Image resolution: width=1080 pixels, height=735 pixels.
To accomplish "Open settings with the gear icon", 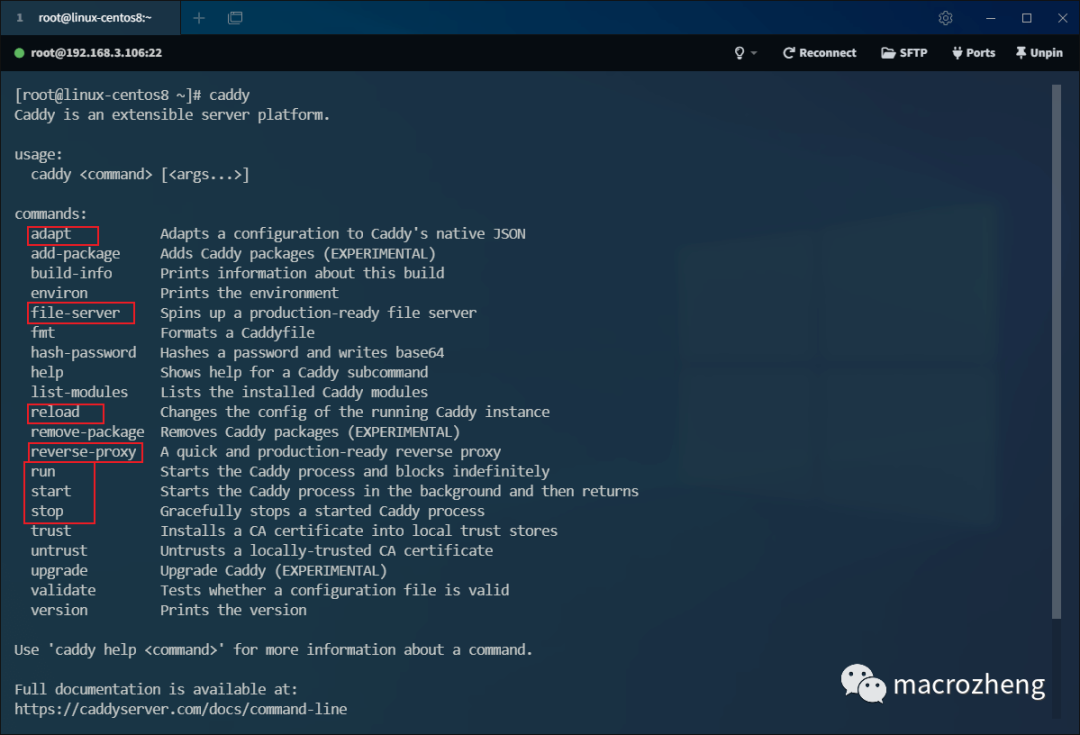I will (944, 17).
